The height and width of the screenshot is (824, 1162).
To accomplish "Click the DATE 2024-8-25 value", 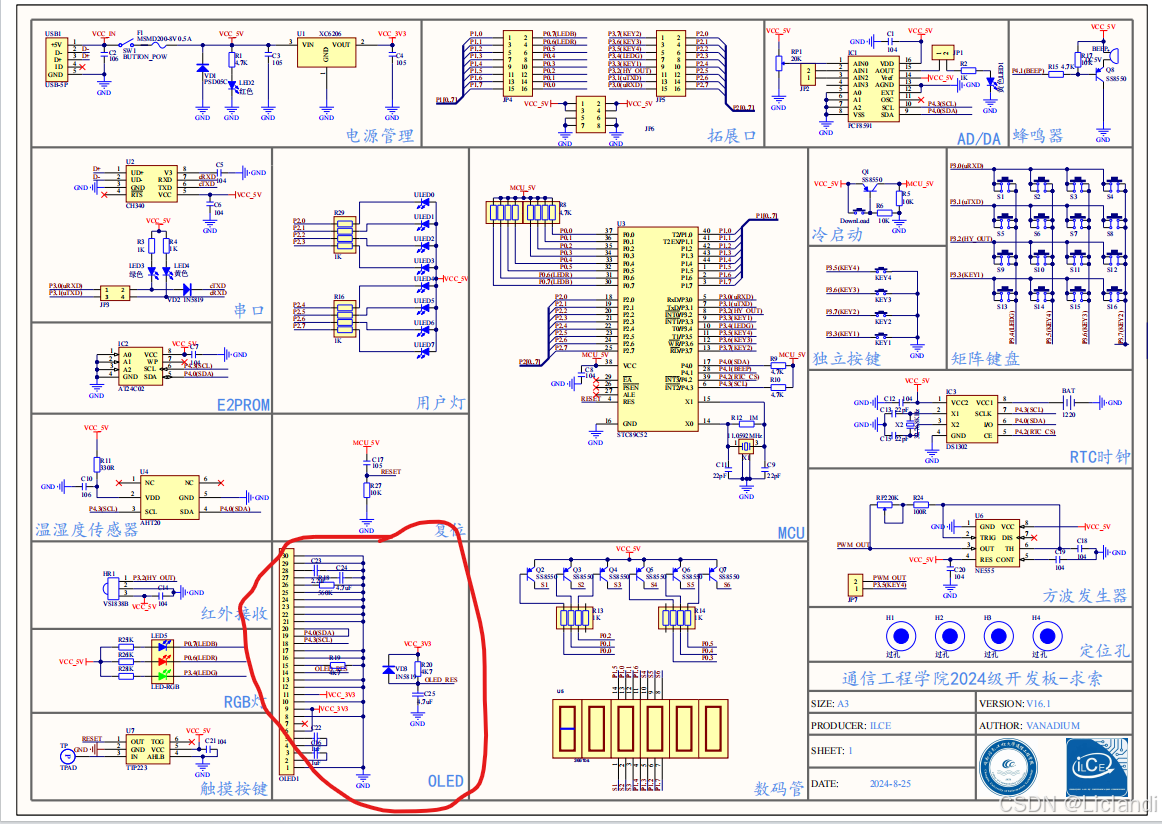I will coord(890,783).
